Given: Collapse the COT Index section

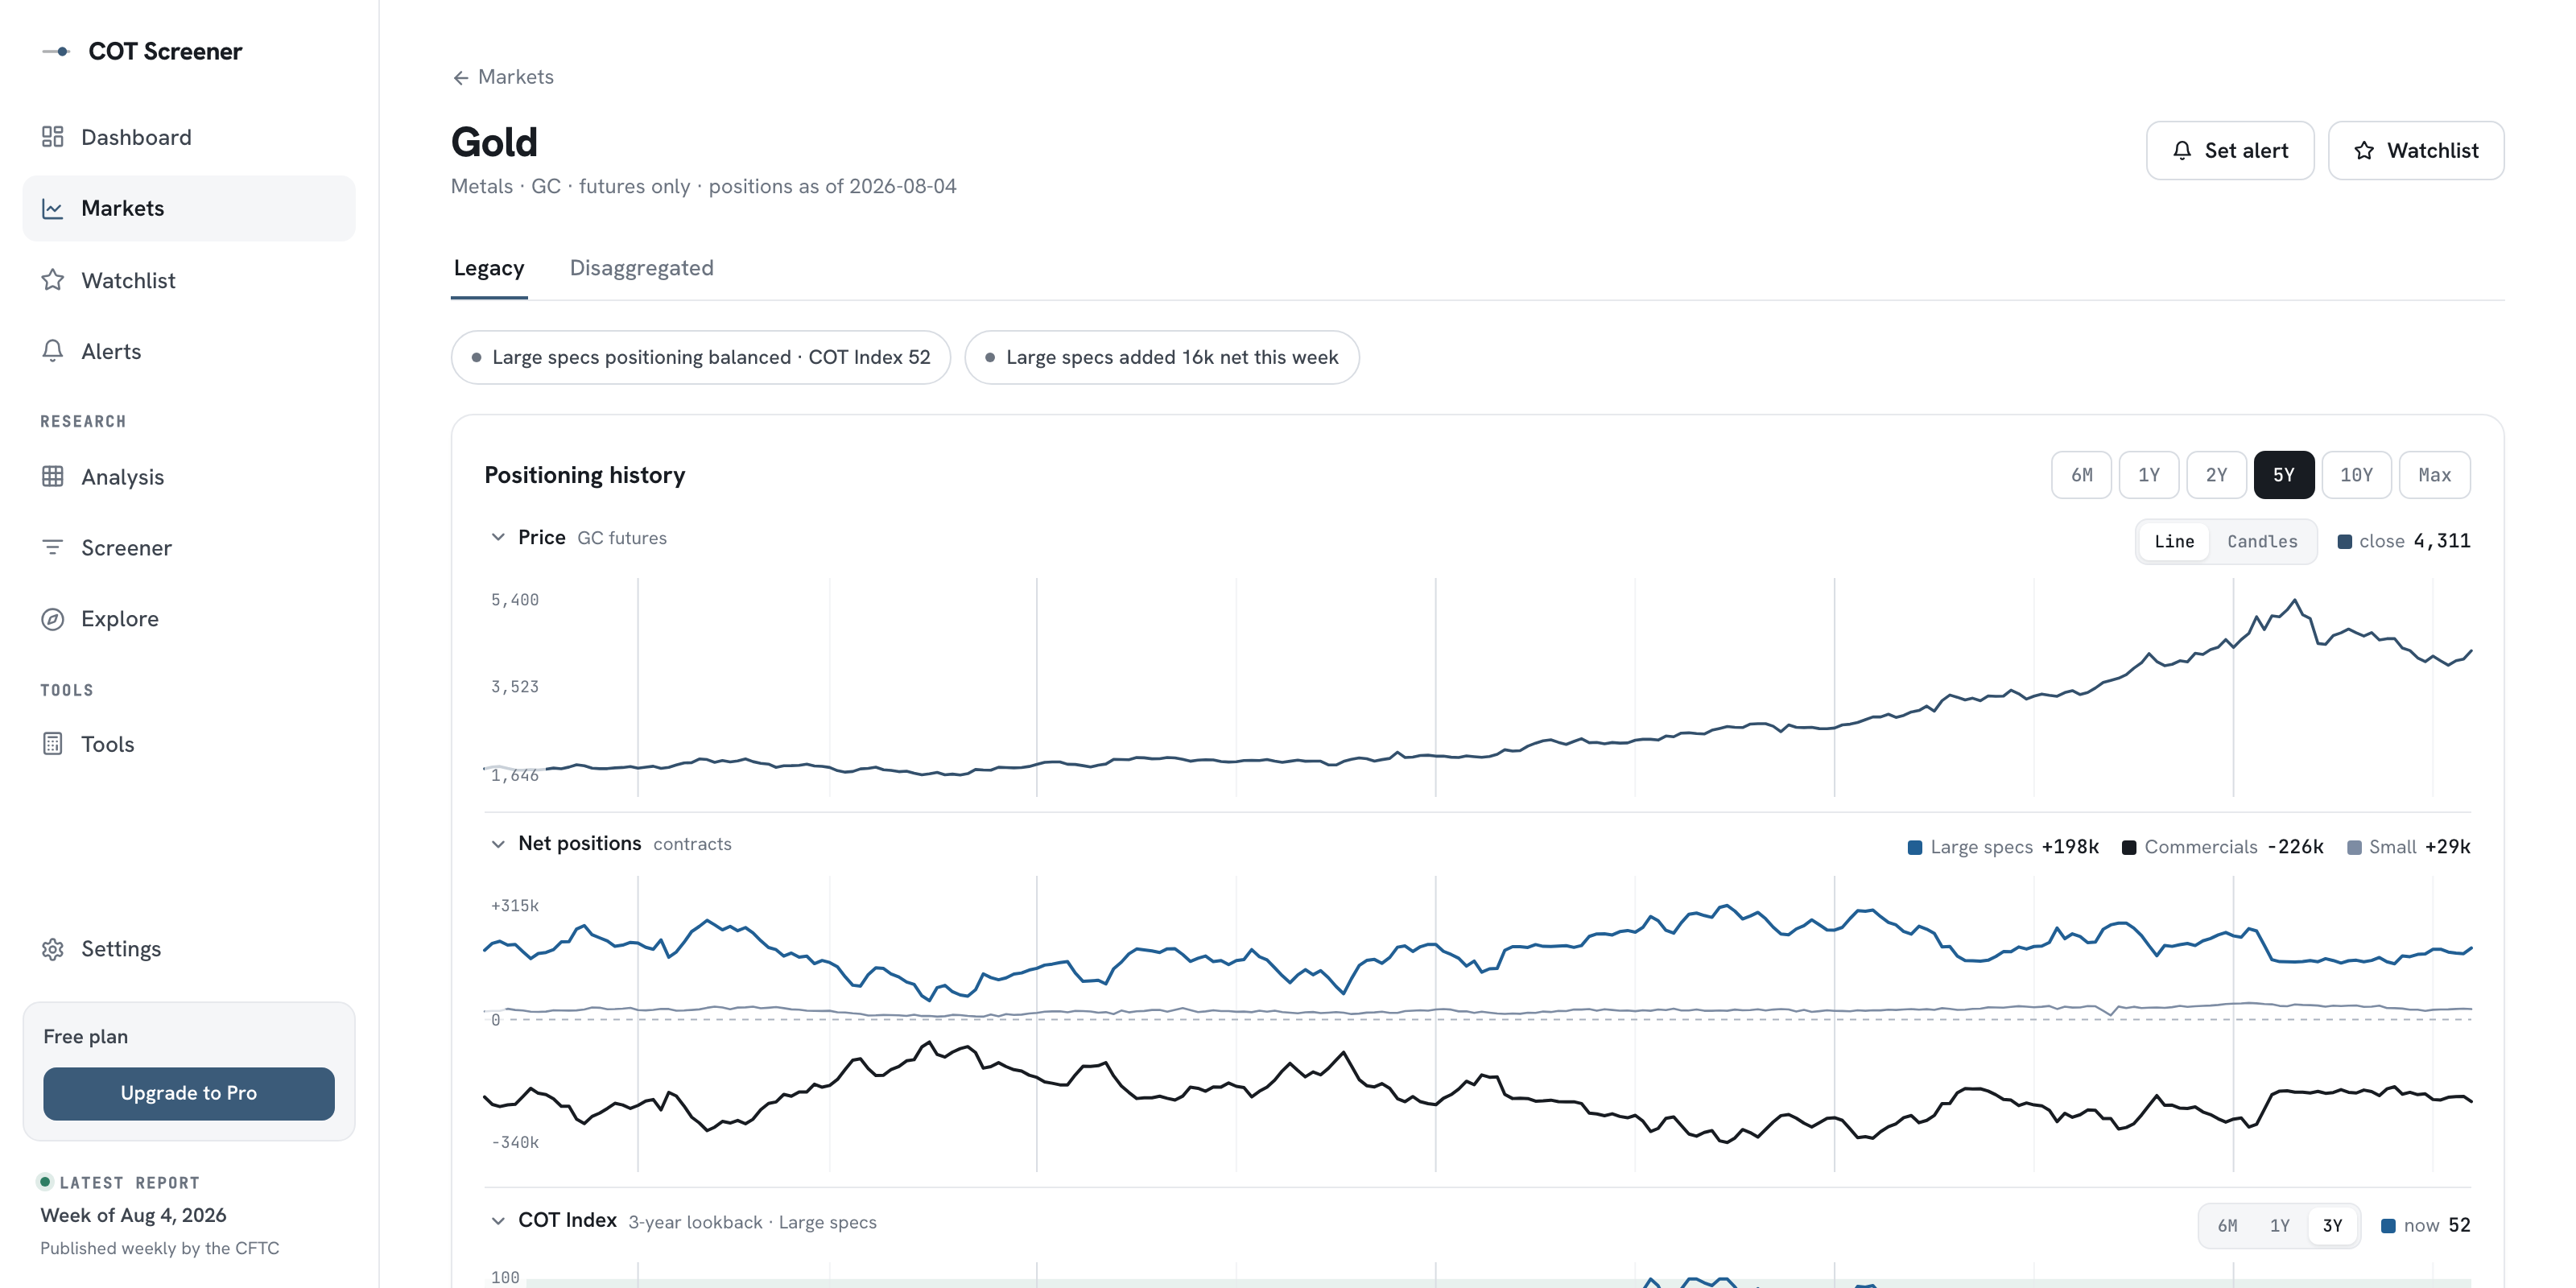Looking at the screenshot, I should point(498,1221).
